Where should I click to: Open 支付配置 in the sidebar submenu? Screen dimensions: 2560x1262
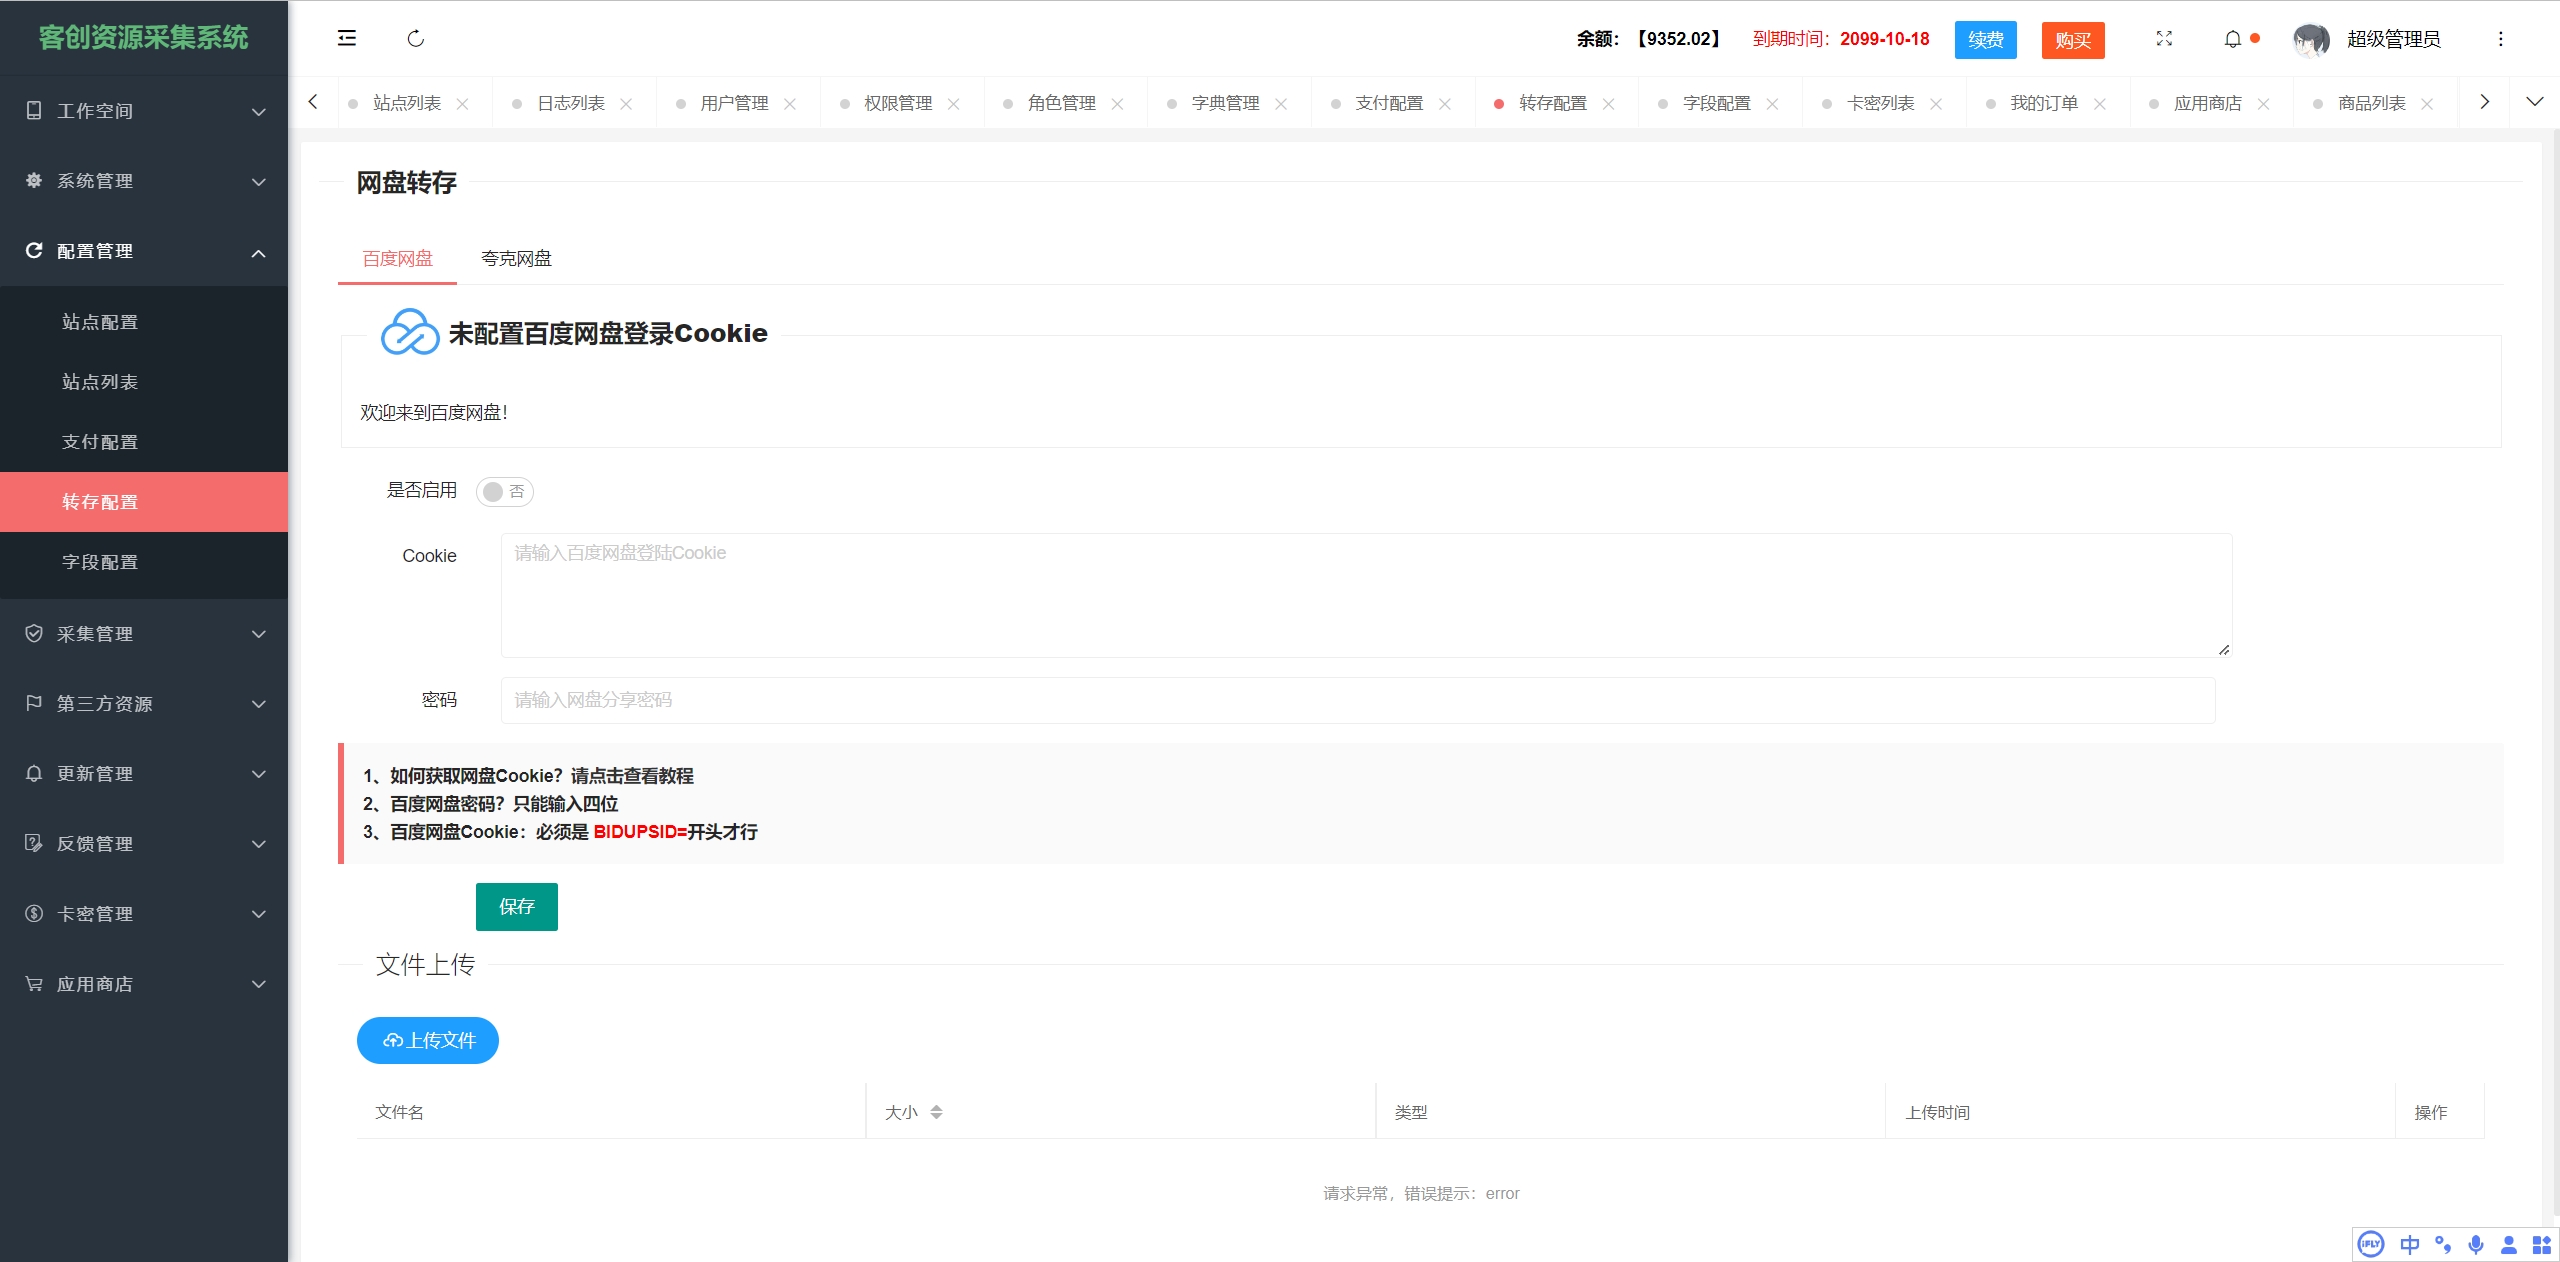[144, 442]
